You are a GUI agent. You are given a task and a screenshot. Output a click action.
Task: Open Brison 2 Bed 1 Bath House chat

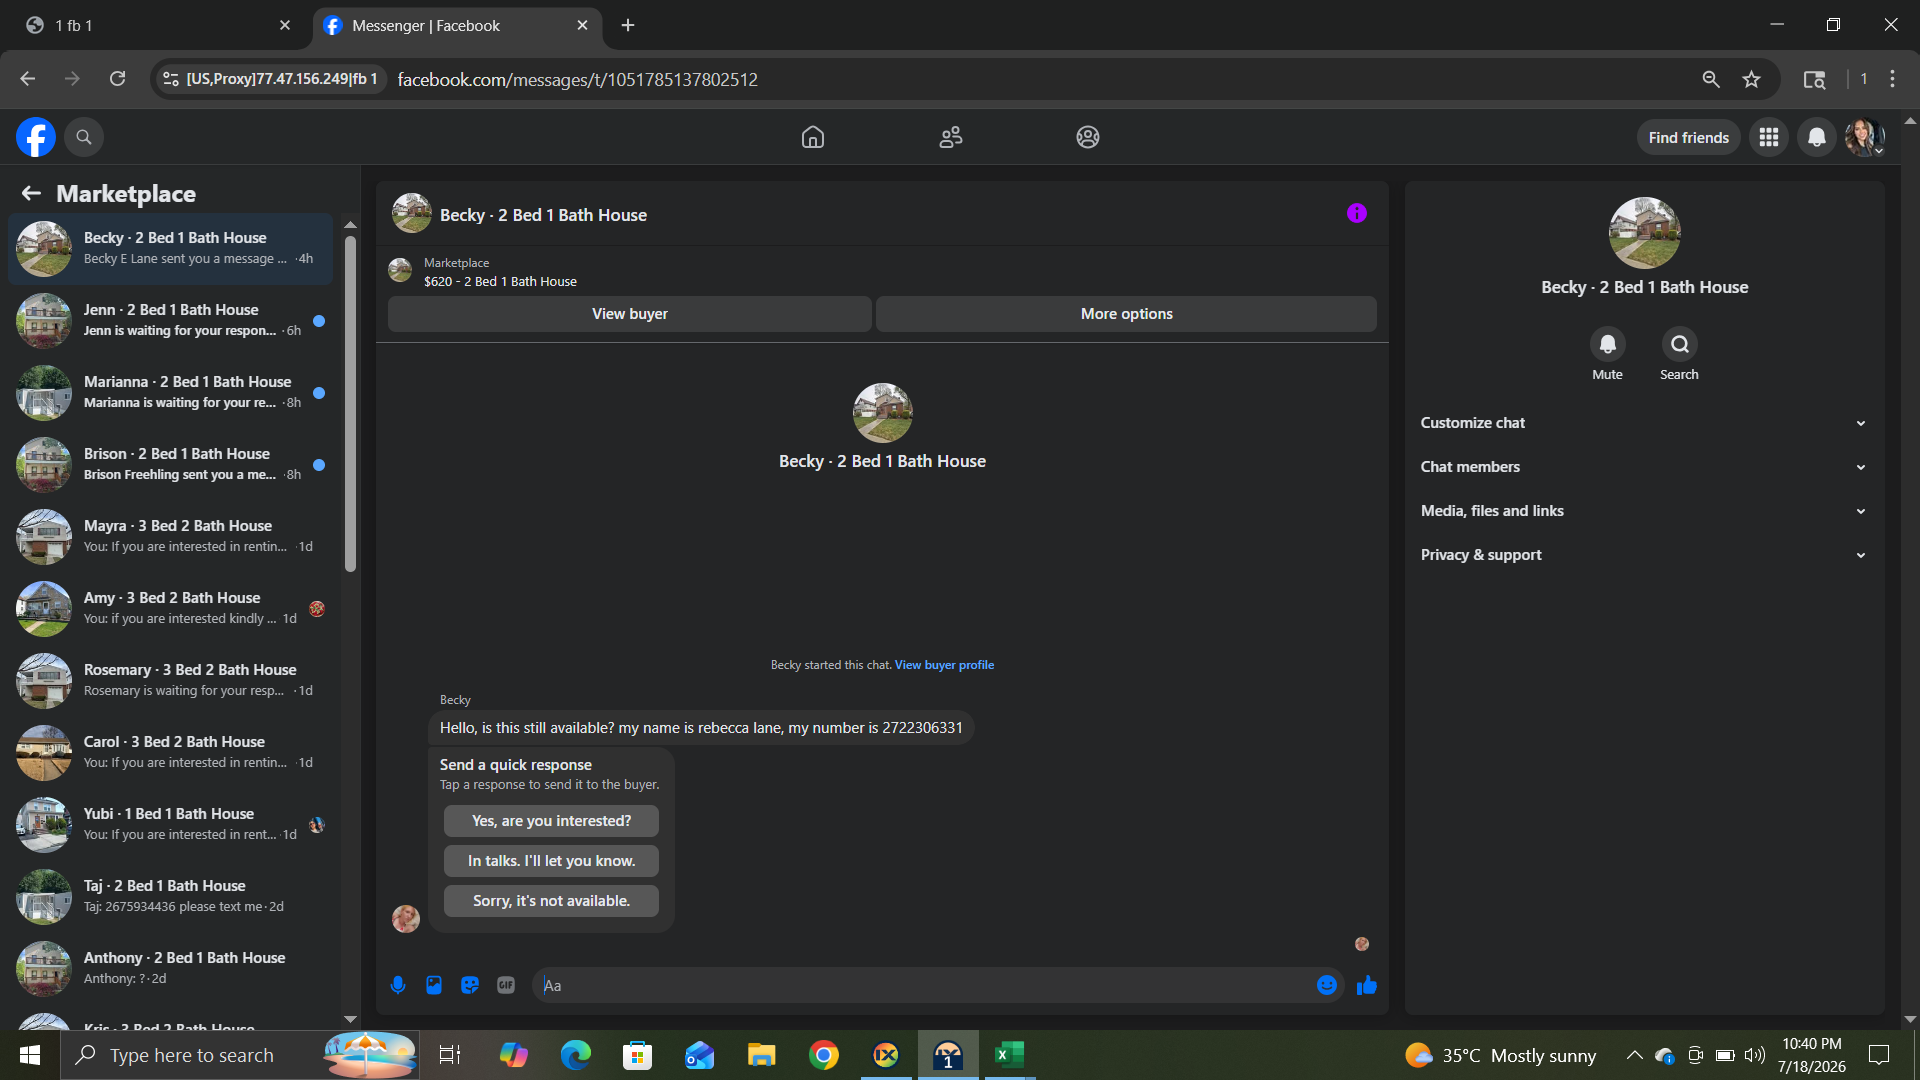click(170, 464)
